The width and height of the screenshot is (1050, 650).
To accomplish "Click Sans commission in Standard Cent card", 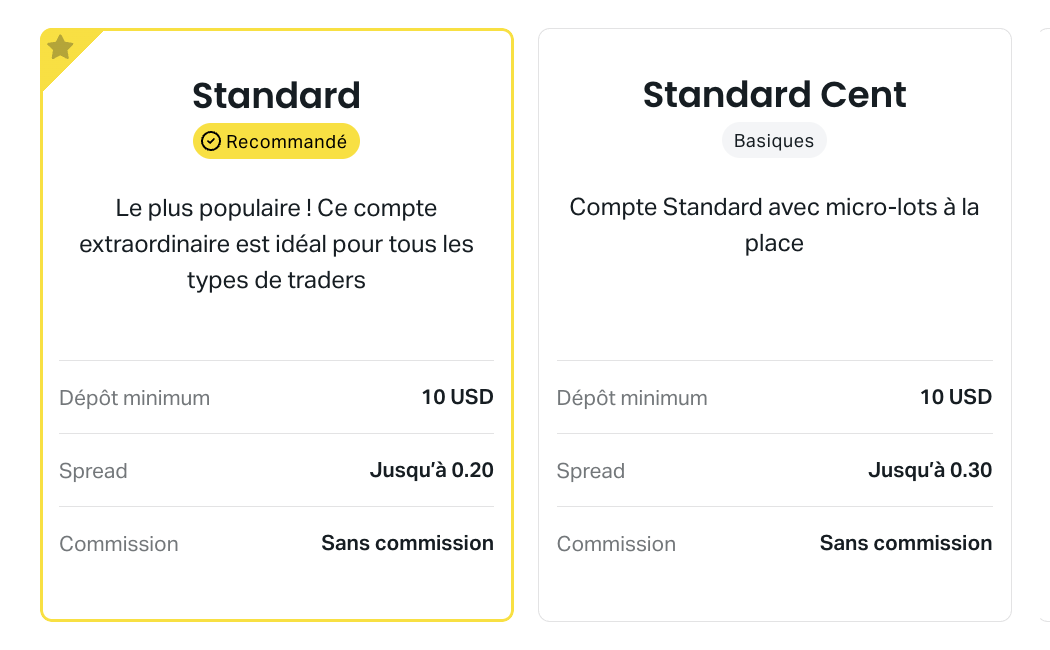I will [x=906, y=543].
